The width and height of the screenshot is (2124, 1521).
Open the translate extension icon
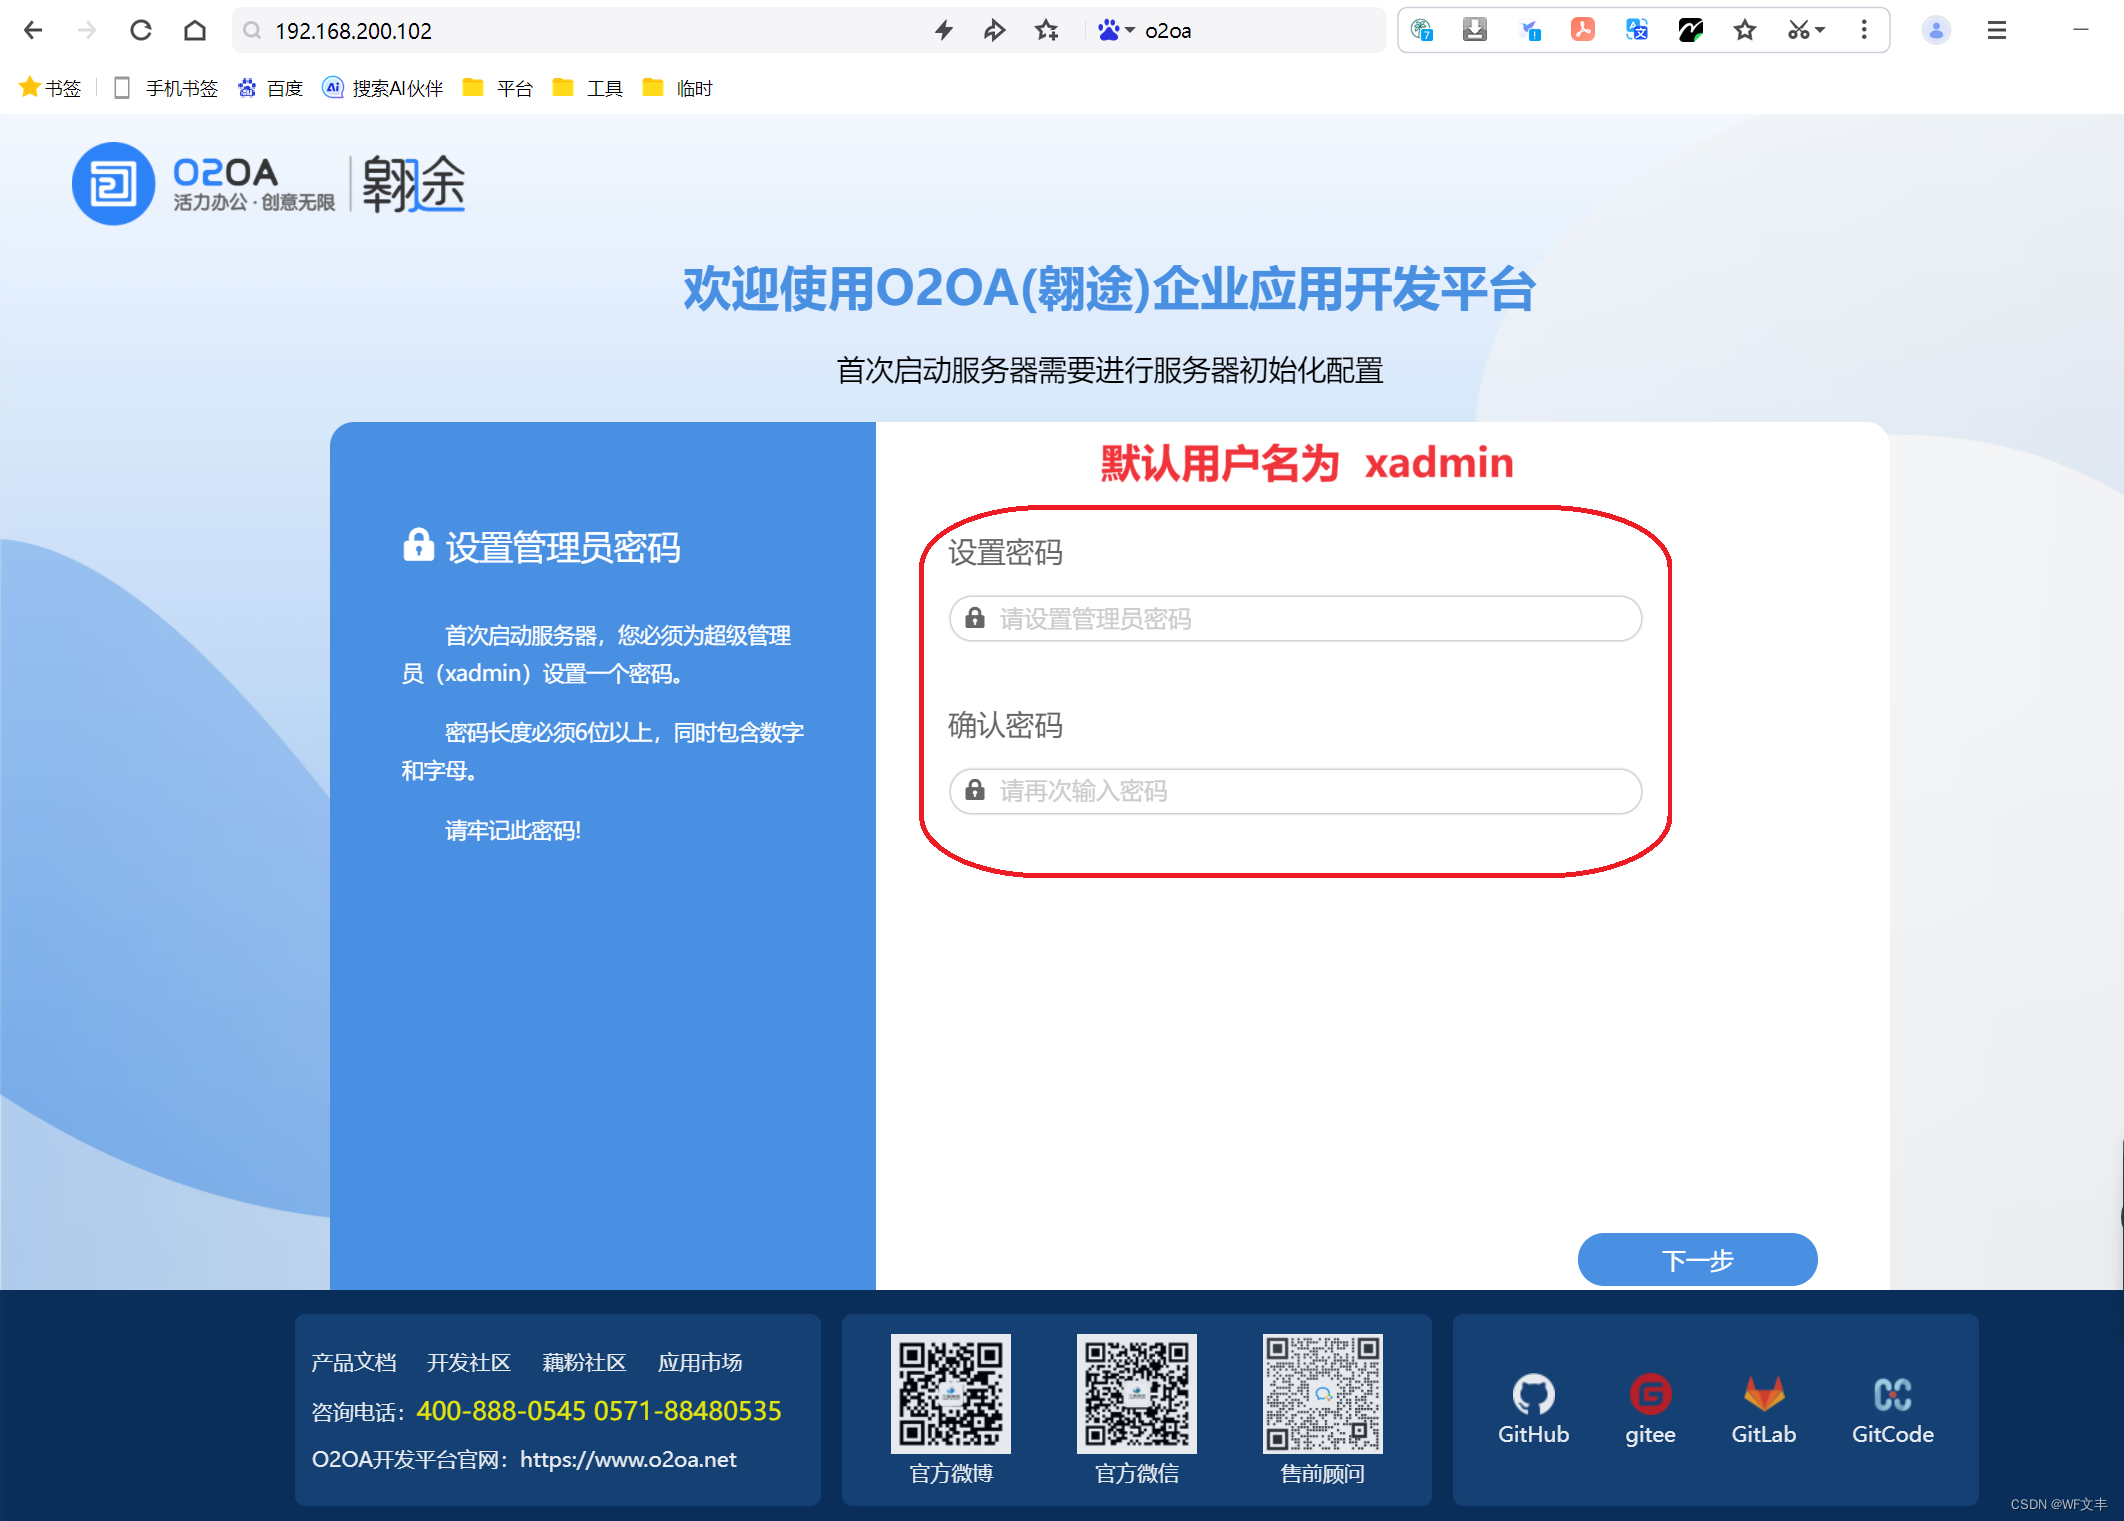[1636, 30]
